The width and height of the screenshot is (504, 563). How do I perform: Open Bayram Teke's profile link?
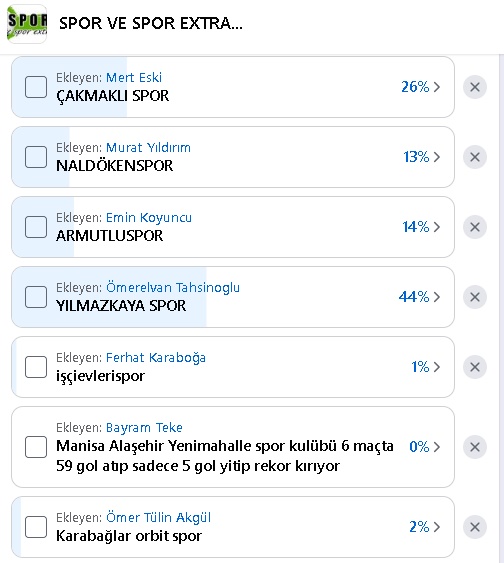pyautogui.click(x=144, y=428)
